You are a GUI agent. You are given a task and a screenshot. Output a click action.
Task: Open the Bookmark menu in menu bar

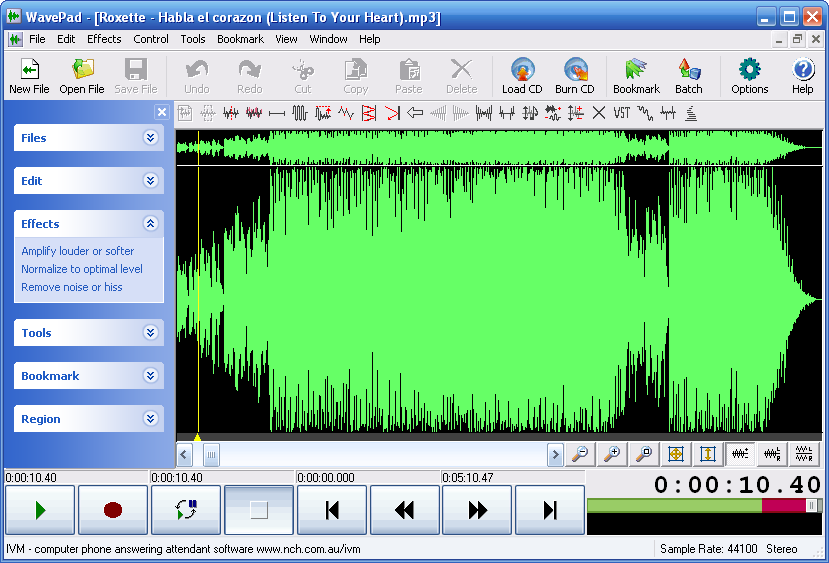(x=240, y=39)
